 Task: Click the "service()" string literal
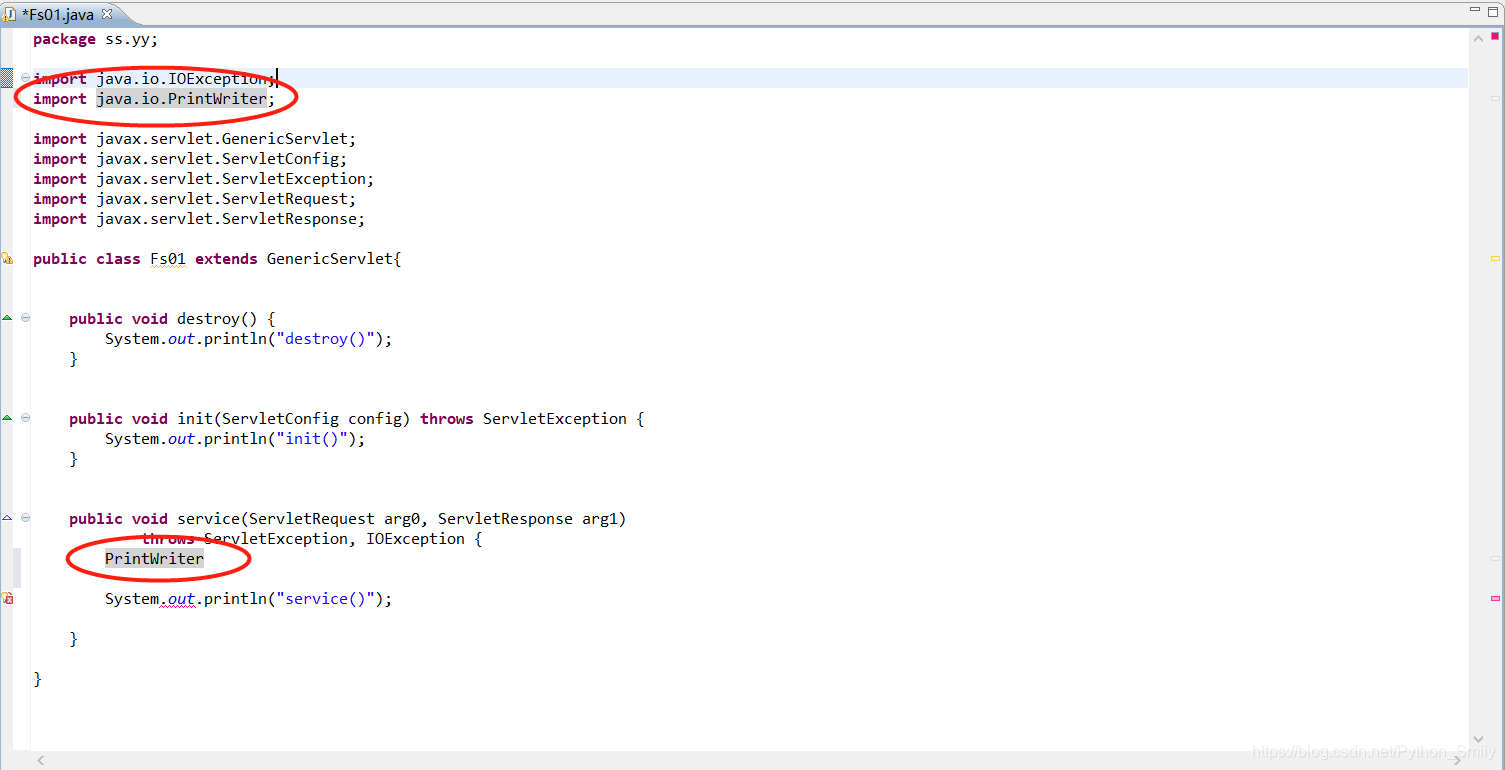point(326,599)
